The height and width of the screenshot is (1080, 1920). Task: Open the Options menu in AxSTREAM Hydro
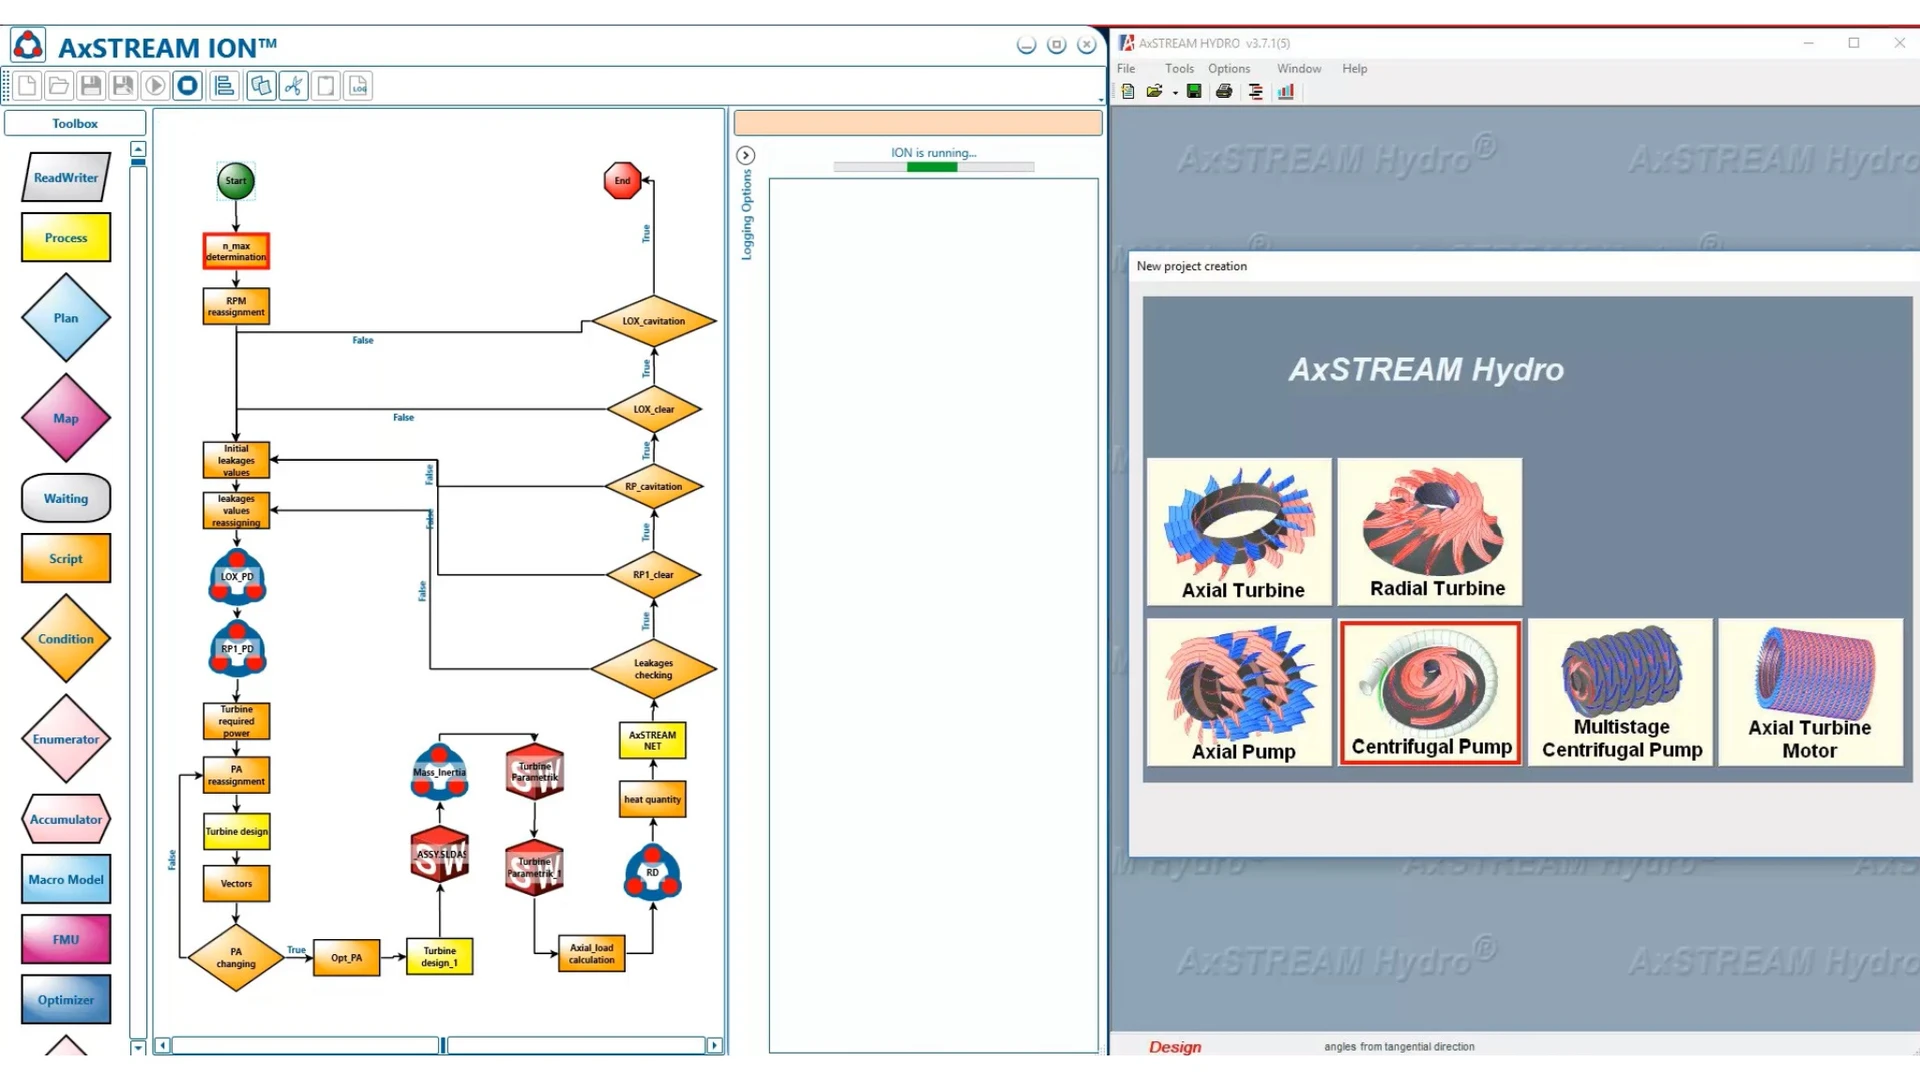click(x=1229, y=69)
